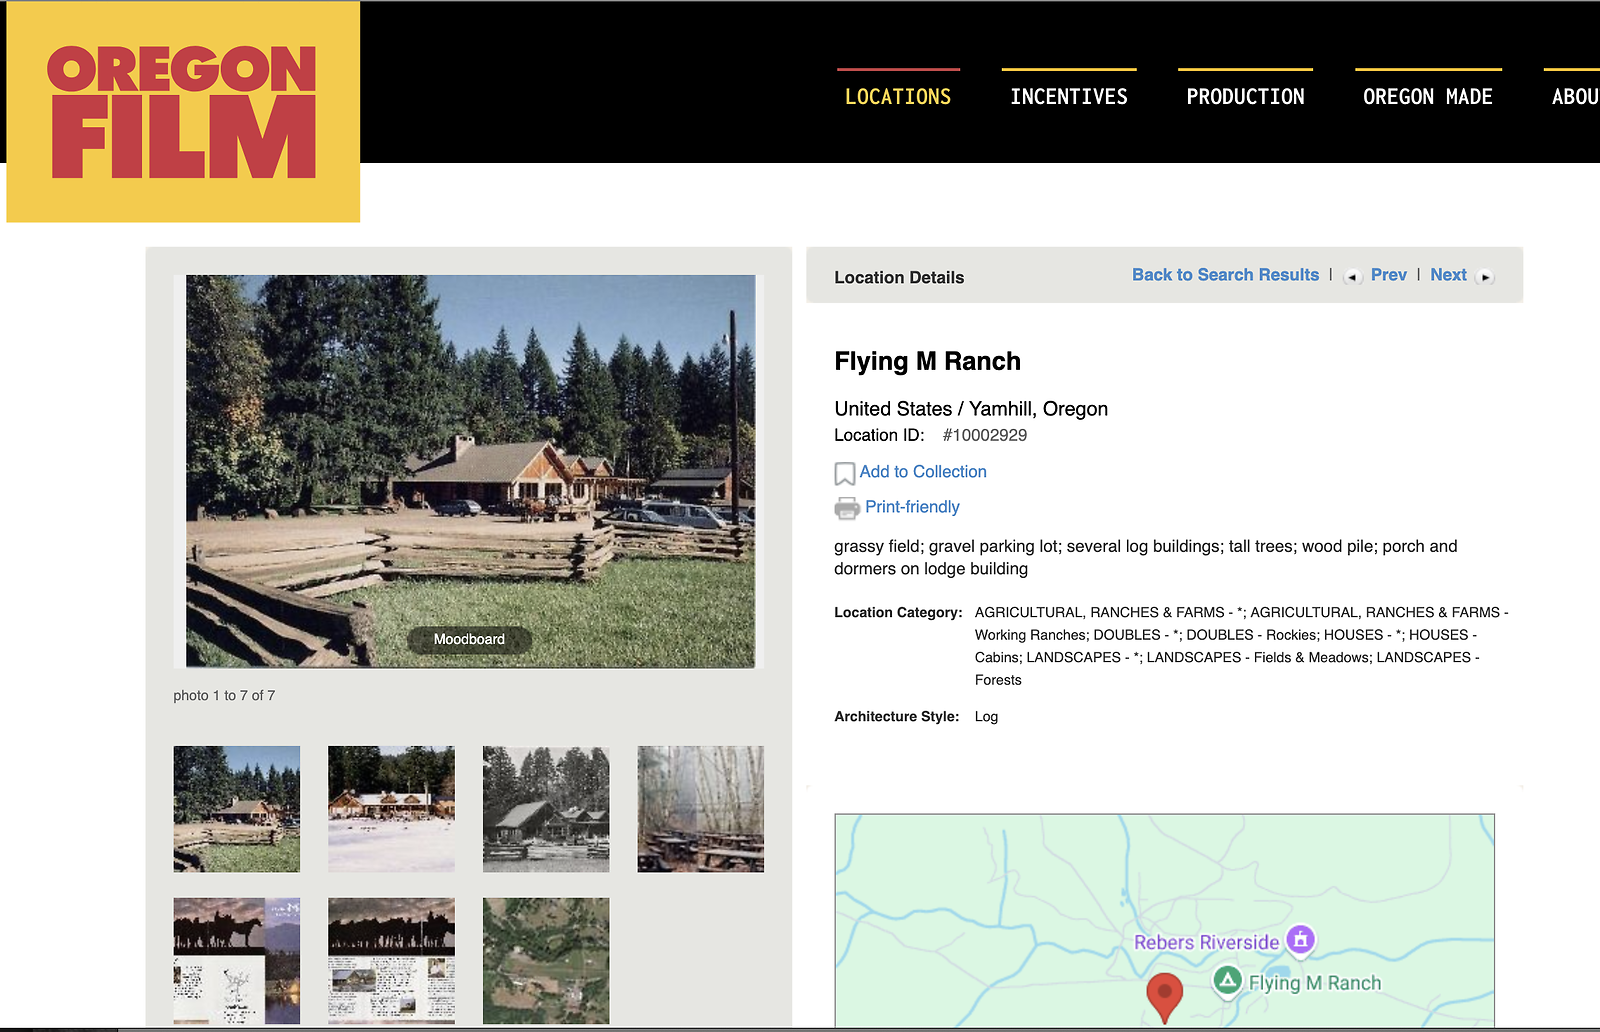Select the snowy lodge thumbnail

[391, 809]
